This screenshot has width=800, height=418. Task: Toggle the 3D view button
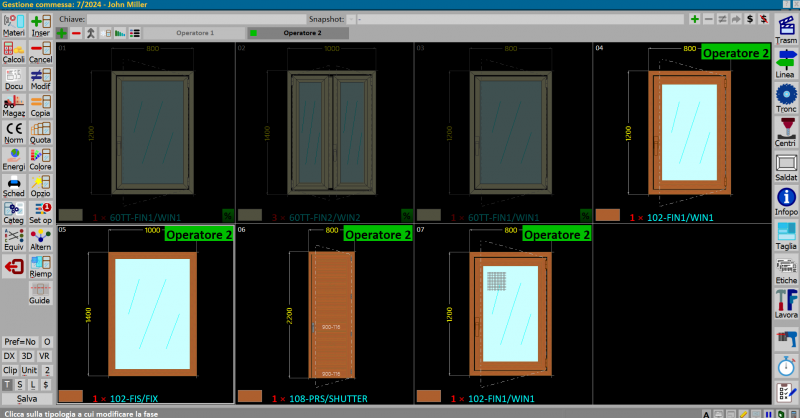tap(27, 356)
